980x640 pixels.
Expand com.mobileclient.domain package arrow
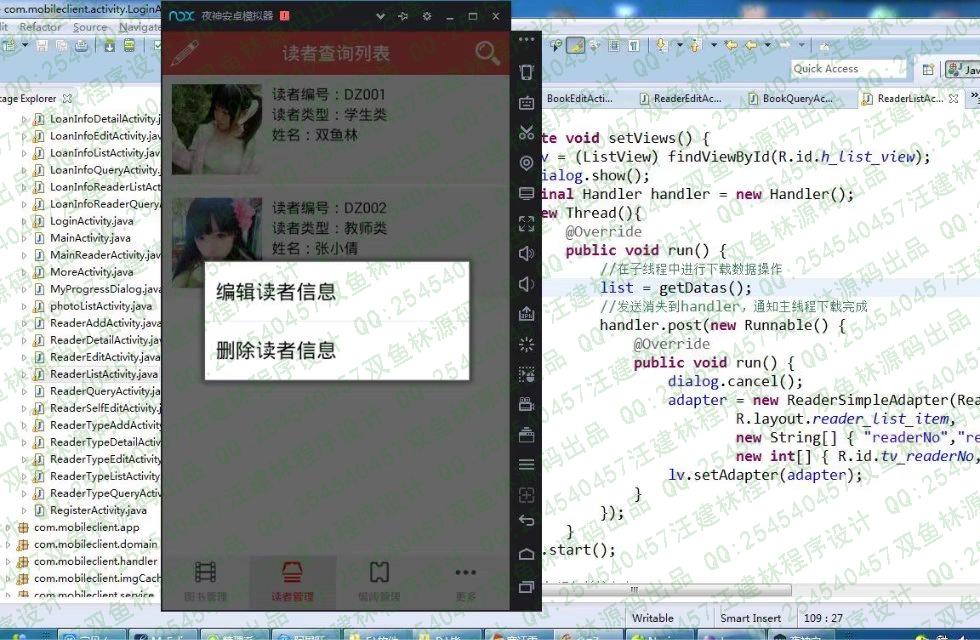point(8,544)
